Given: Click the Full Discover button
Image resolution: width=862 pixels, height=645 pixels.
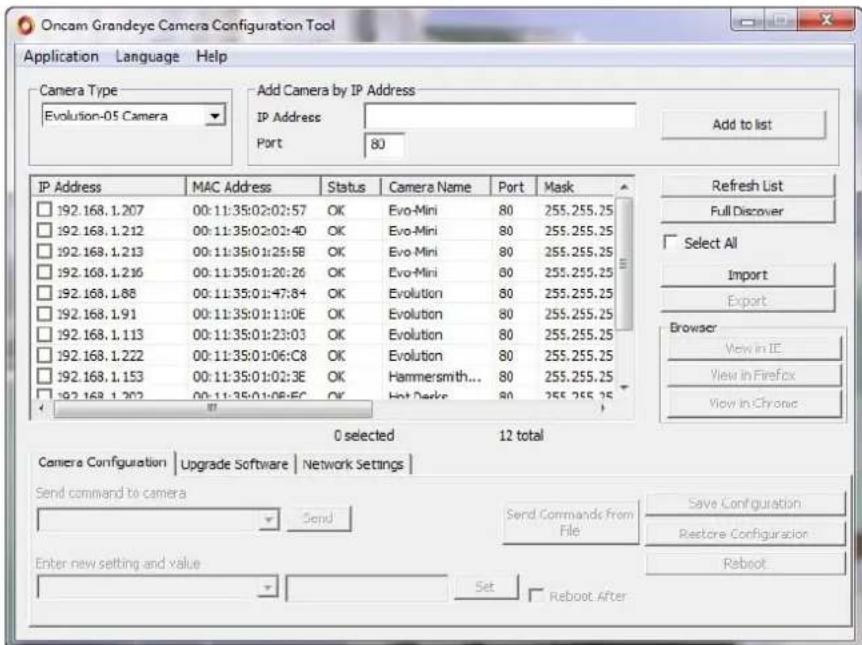Looking at the screenshot, I should (x=747, y=211).
